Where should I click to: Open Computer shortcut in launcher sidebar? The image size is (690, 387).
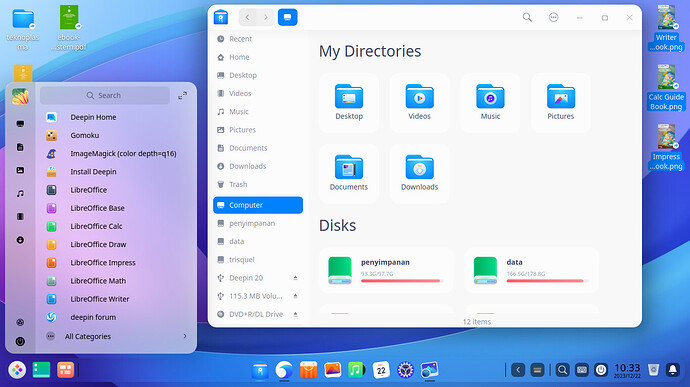[x=20, y=124]
